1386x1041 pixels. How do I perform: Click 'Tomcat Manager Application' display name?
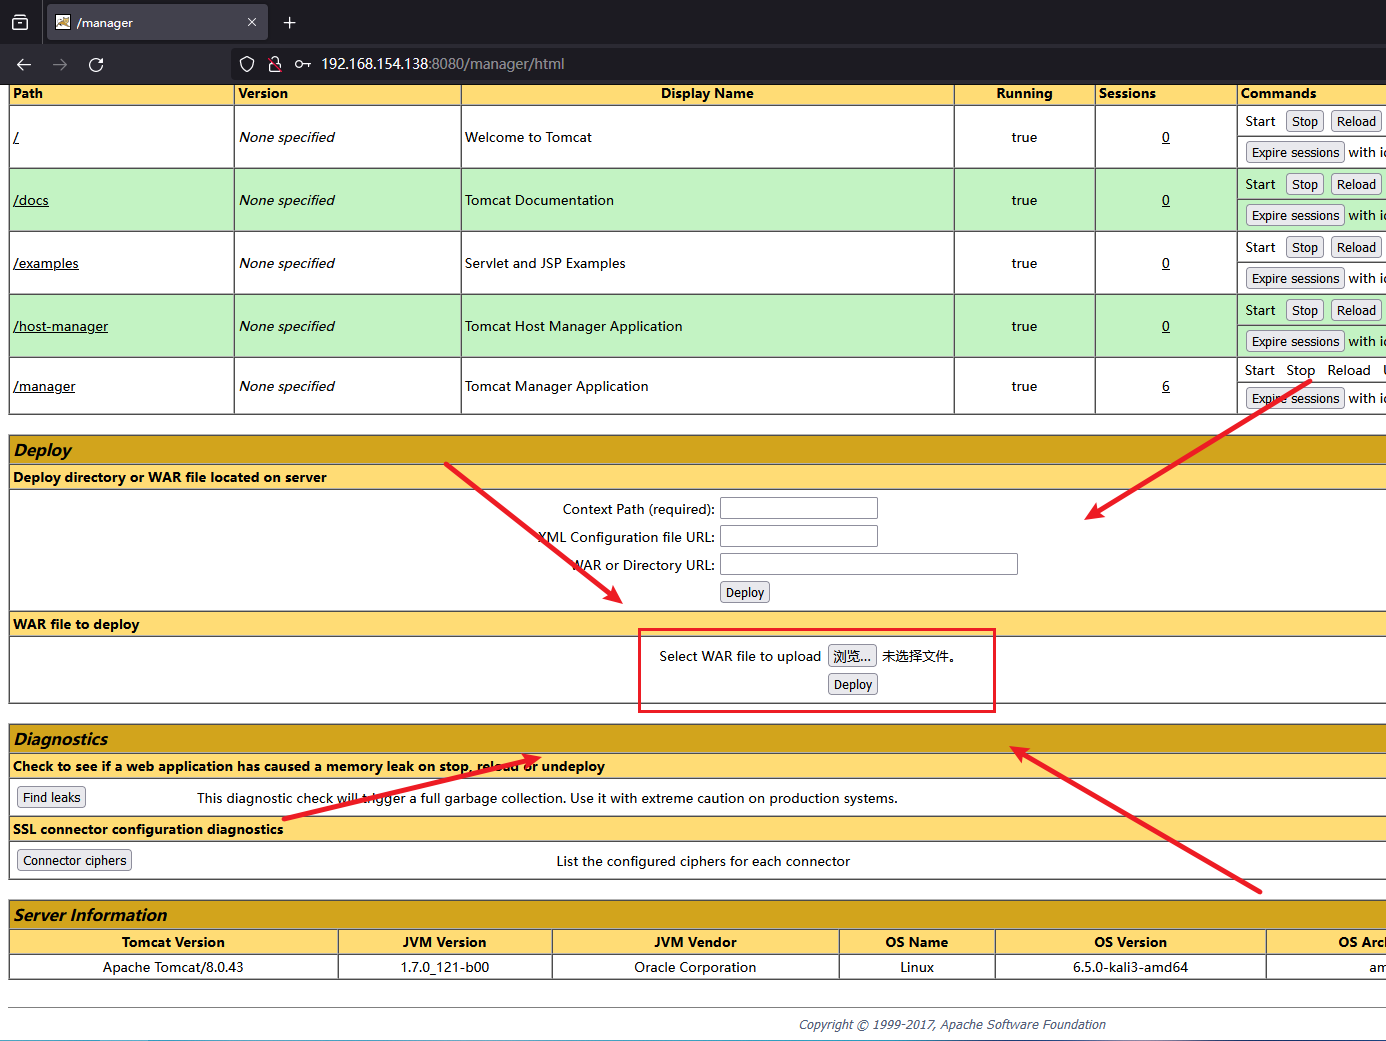click(x=556, y=386)
